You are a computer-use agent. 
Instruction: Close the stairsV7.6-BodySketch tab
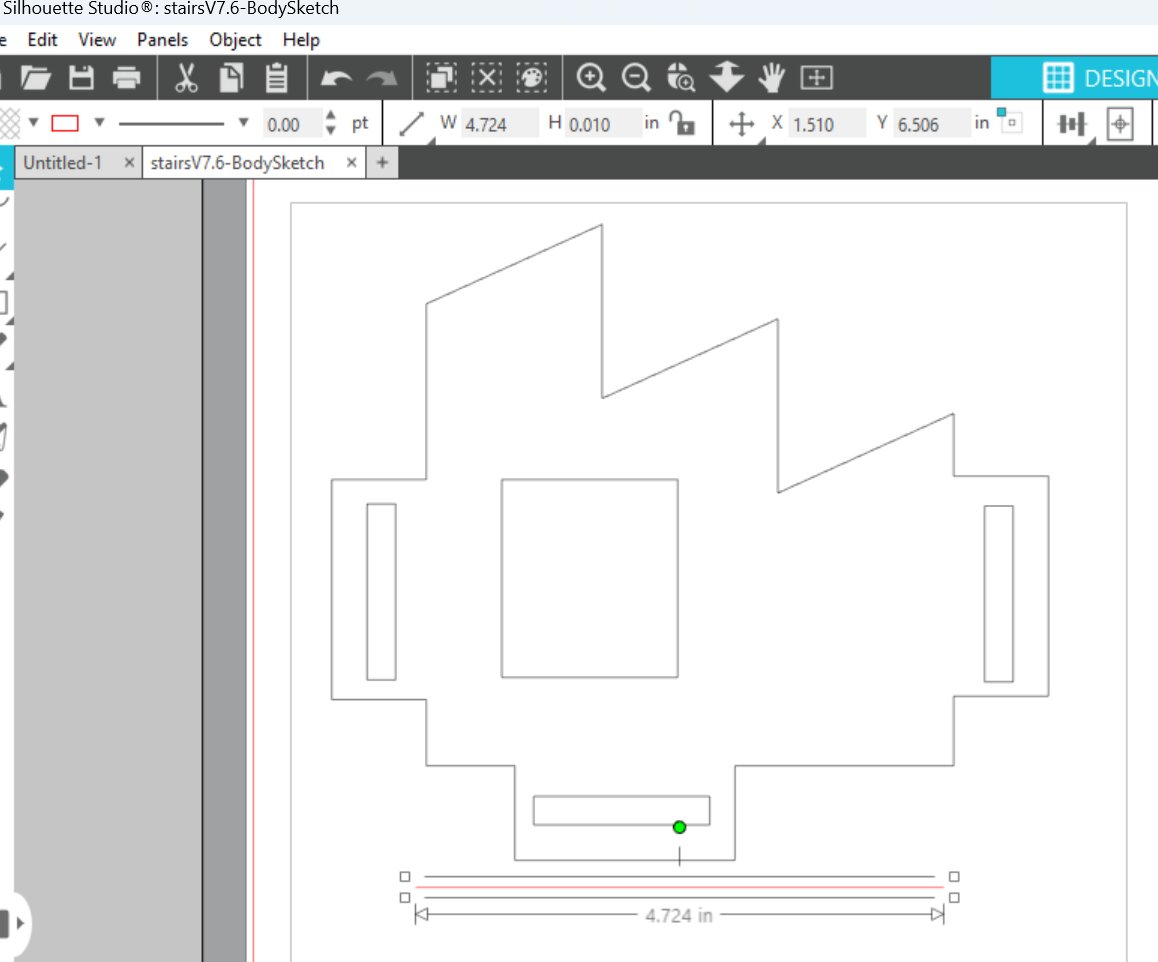pyautogui.click(x=352, y=162)
